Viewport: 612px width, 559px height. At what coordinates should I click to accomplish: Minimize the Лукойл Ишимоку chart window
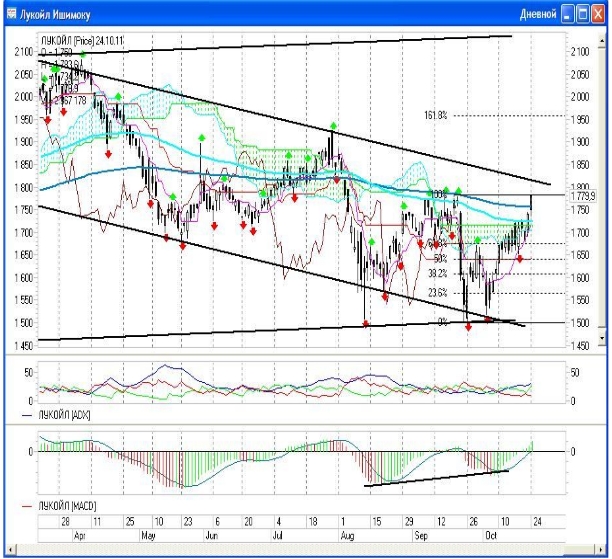pos(568,14)
